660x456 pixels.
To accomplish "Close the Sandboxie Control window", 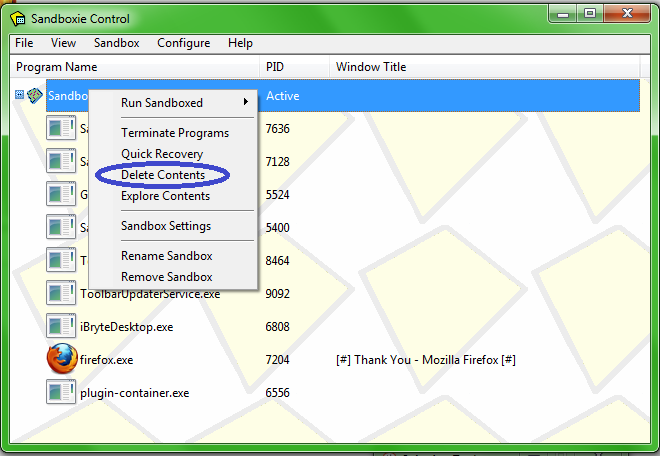I will [x=627, y=14].
